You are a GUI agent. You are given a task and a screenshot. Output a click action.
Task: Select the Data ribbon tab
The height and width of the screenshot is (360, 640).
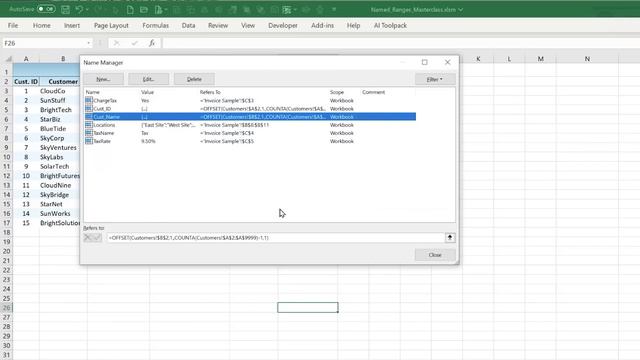[x=188, y=25]
